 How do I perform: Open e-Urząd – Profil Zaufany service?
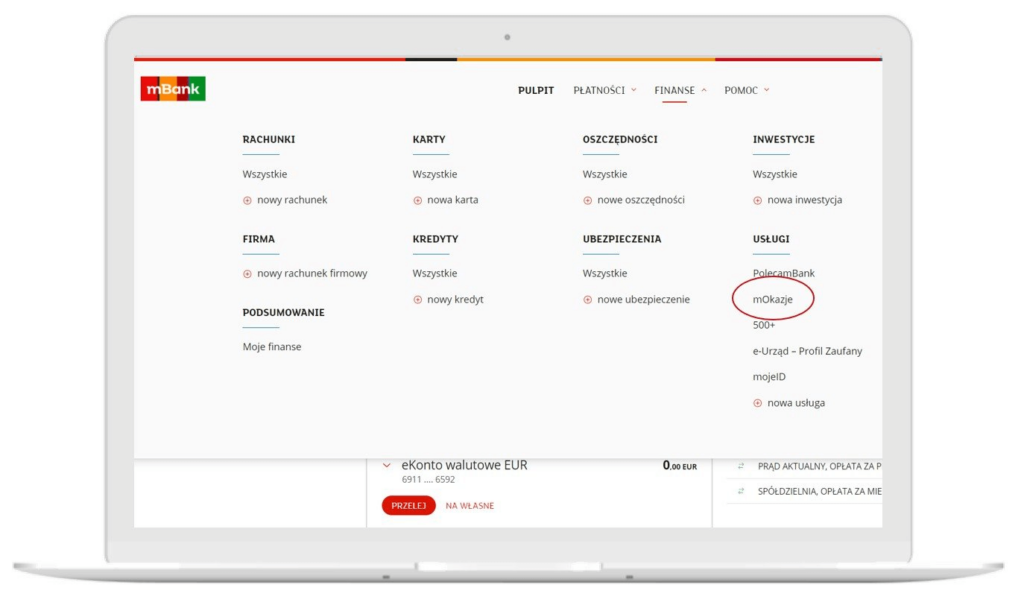pos(807,351)
